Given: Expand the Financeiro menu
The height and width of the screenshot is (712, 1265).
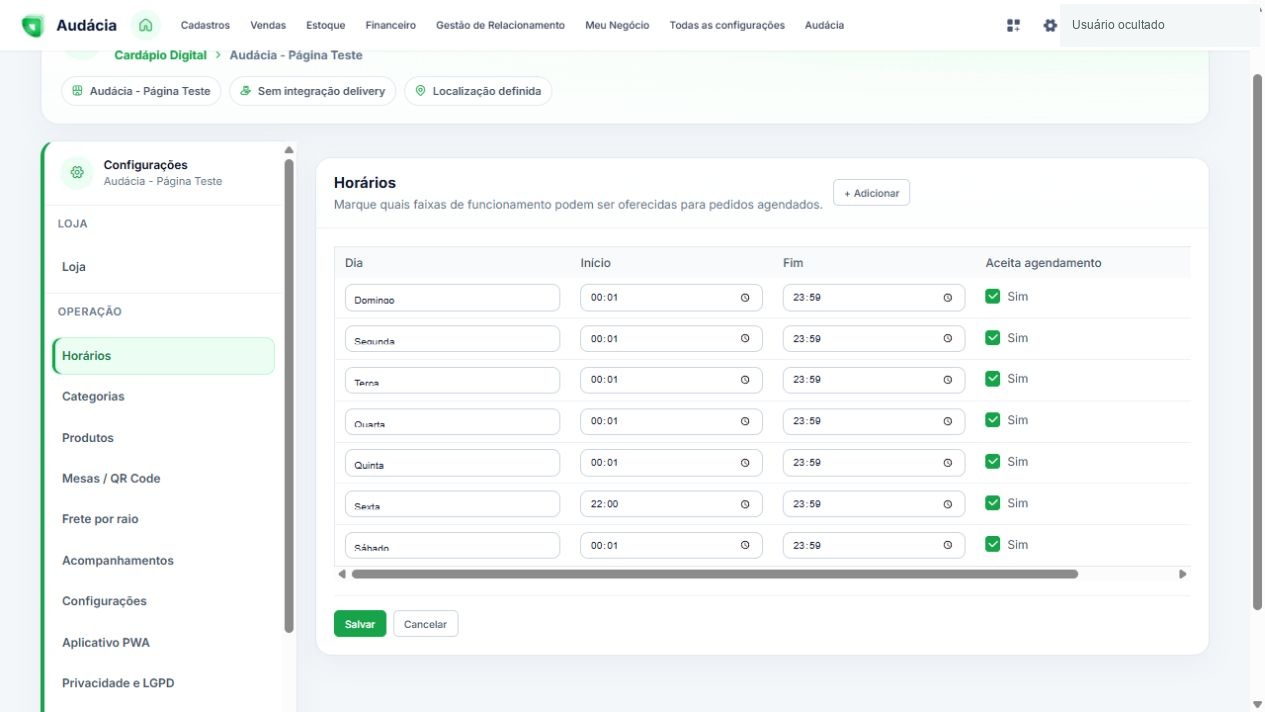Looking at the screenshot, I should (391, 25).
